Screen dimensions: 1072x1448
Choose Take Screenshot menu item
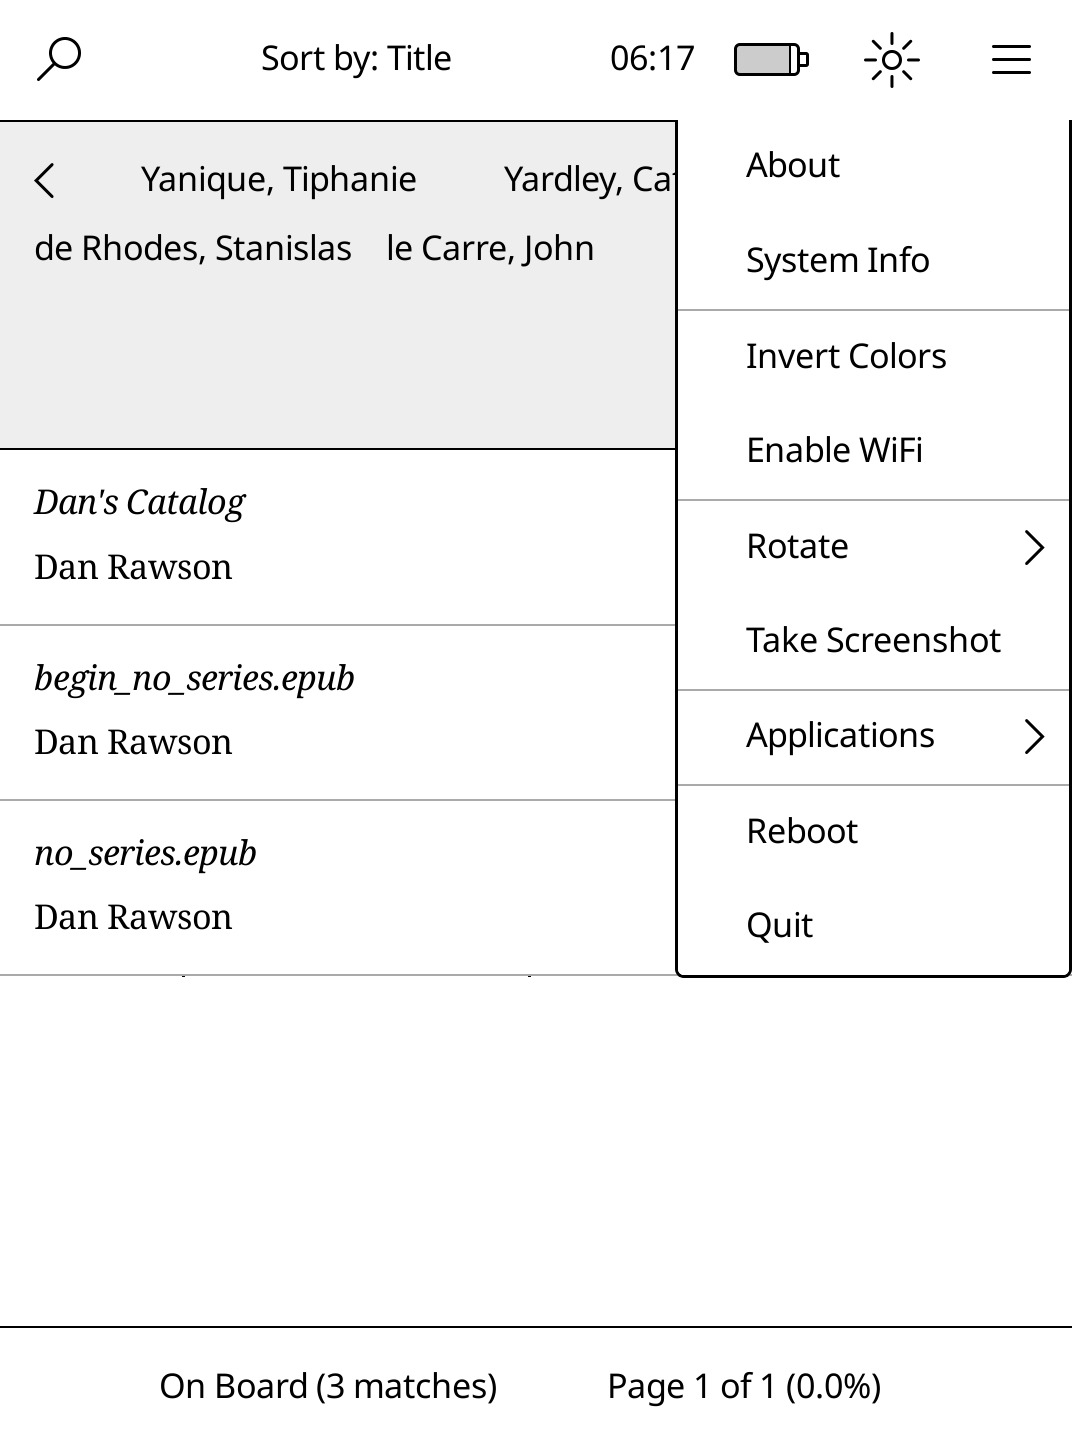tap(873, 641)
